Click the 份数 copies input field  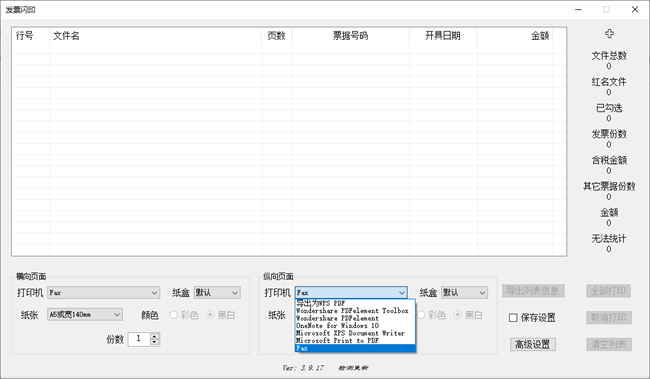point(139,339)
